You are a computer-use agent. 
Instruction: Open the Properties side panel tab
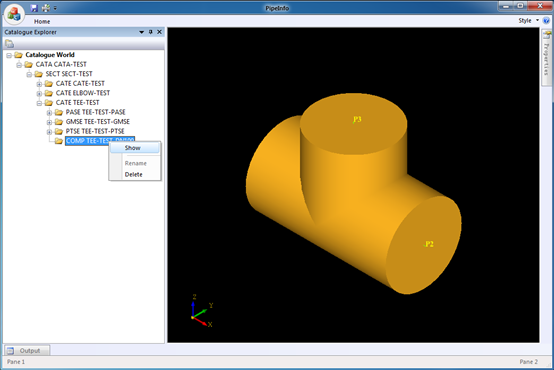click(546, 58)
